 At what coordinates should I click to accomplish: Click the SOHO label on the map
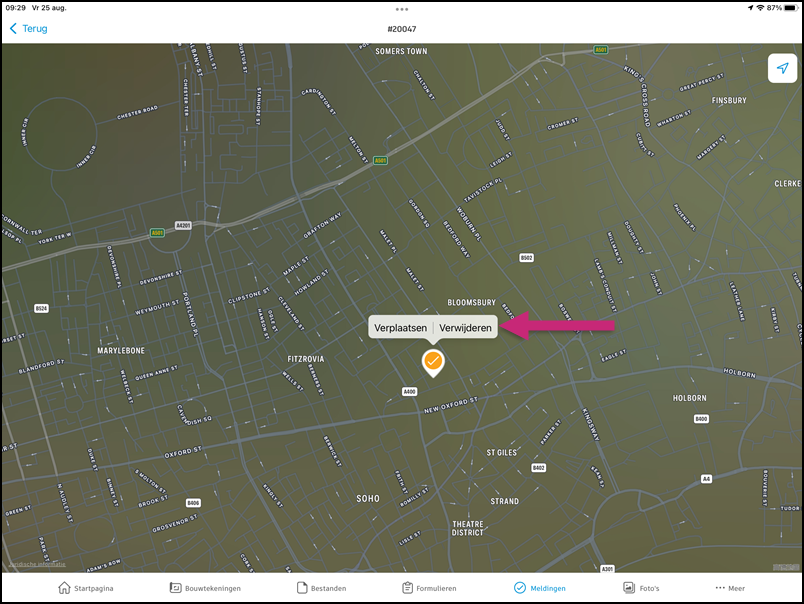point(368,498)
